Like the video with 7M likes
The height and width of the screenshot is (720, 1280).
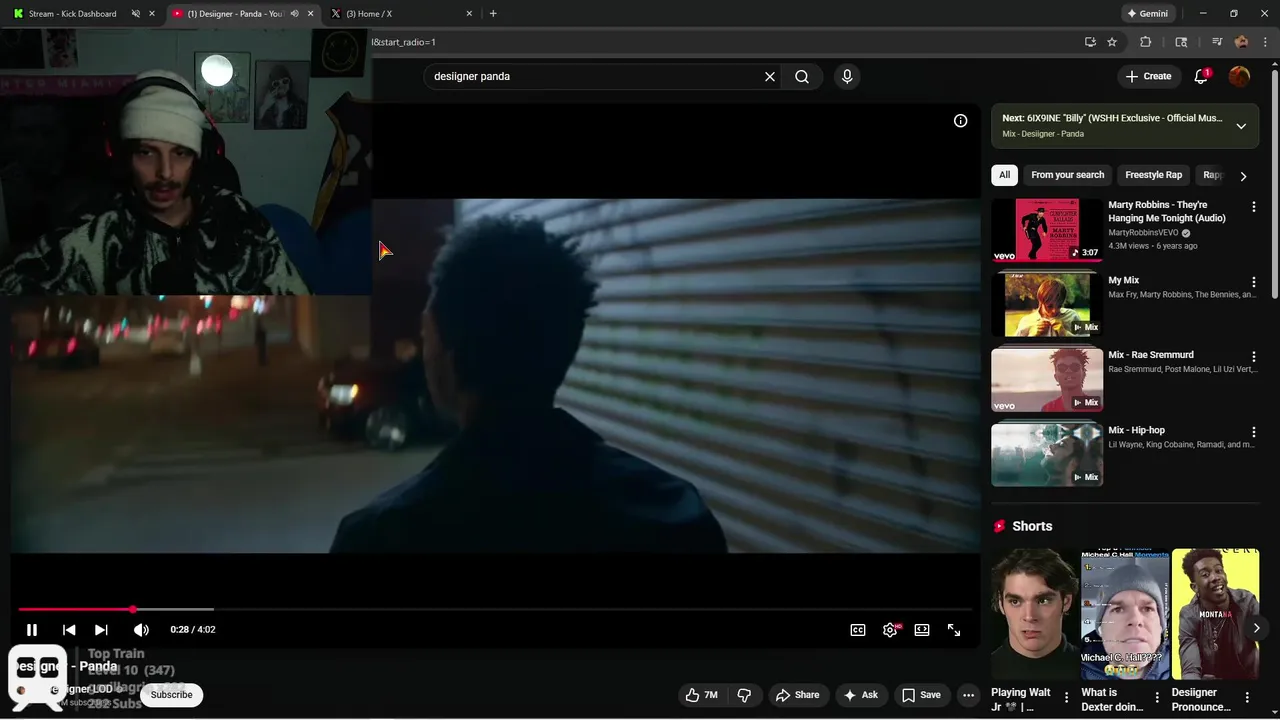[x=702, y=695]
